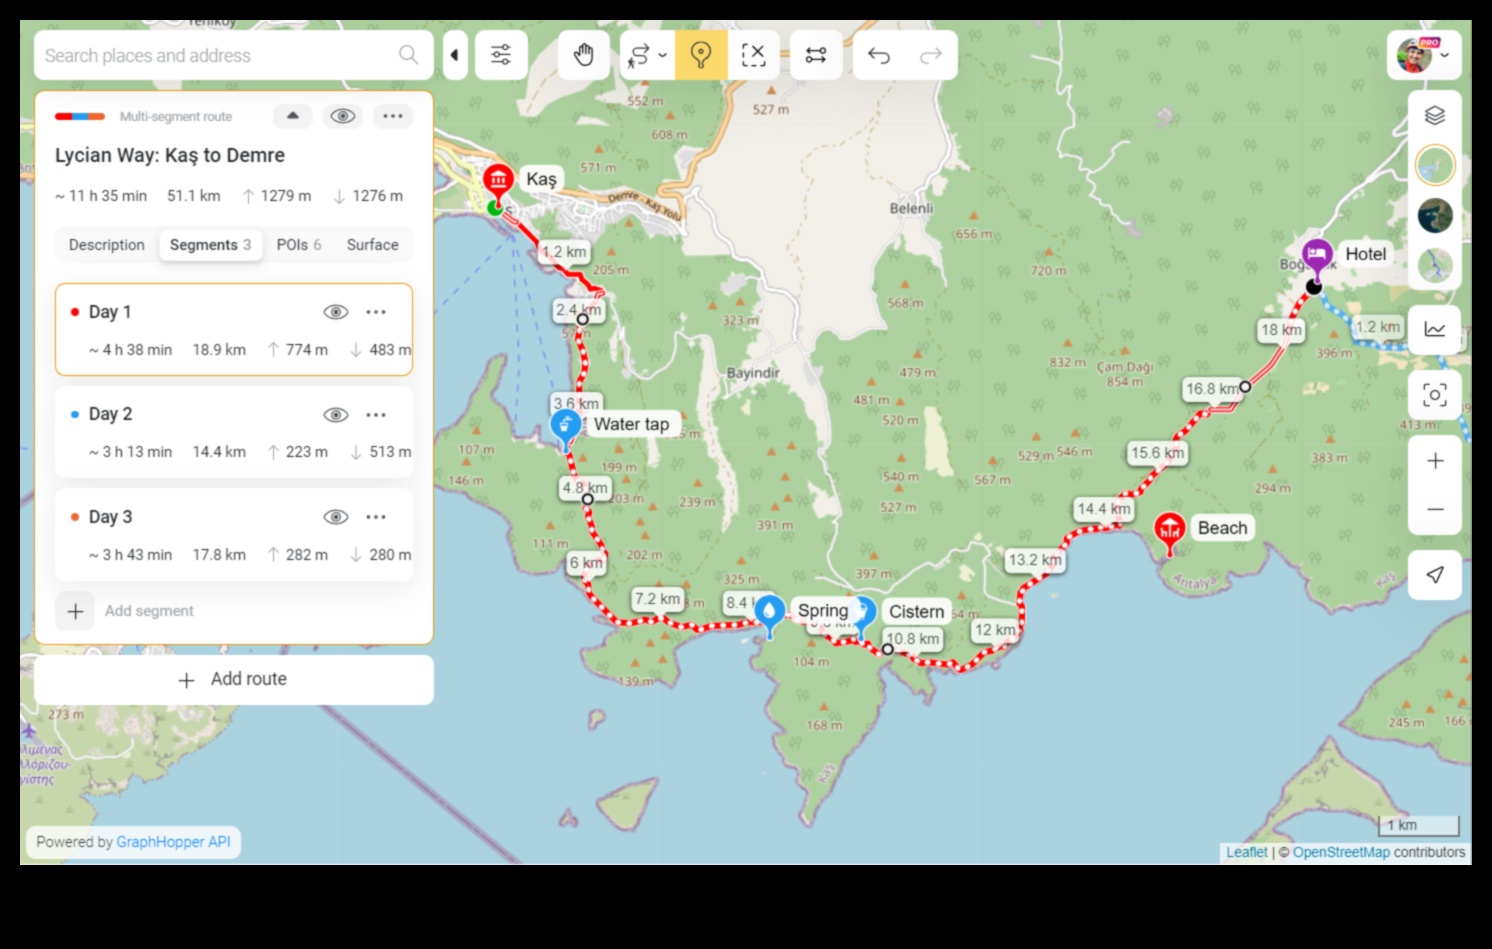Toggle visibility of the whole Lycian Way route

(x=343, y=116)
